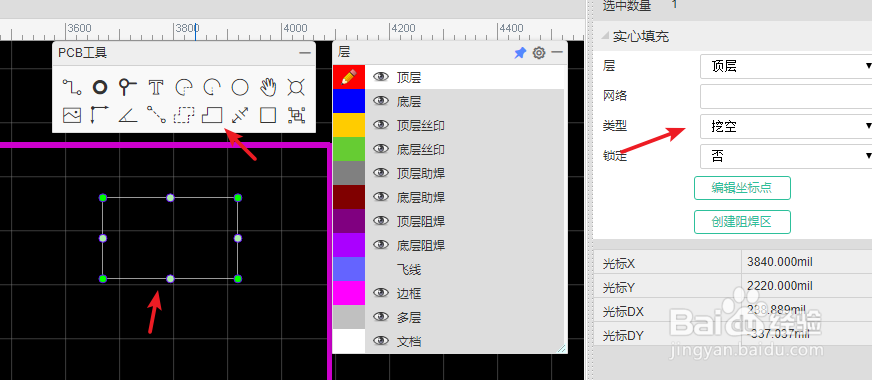Click the bottom-right corner handle of selected rectangle

tap(238, 278)
